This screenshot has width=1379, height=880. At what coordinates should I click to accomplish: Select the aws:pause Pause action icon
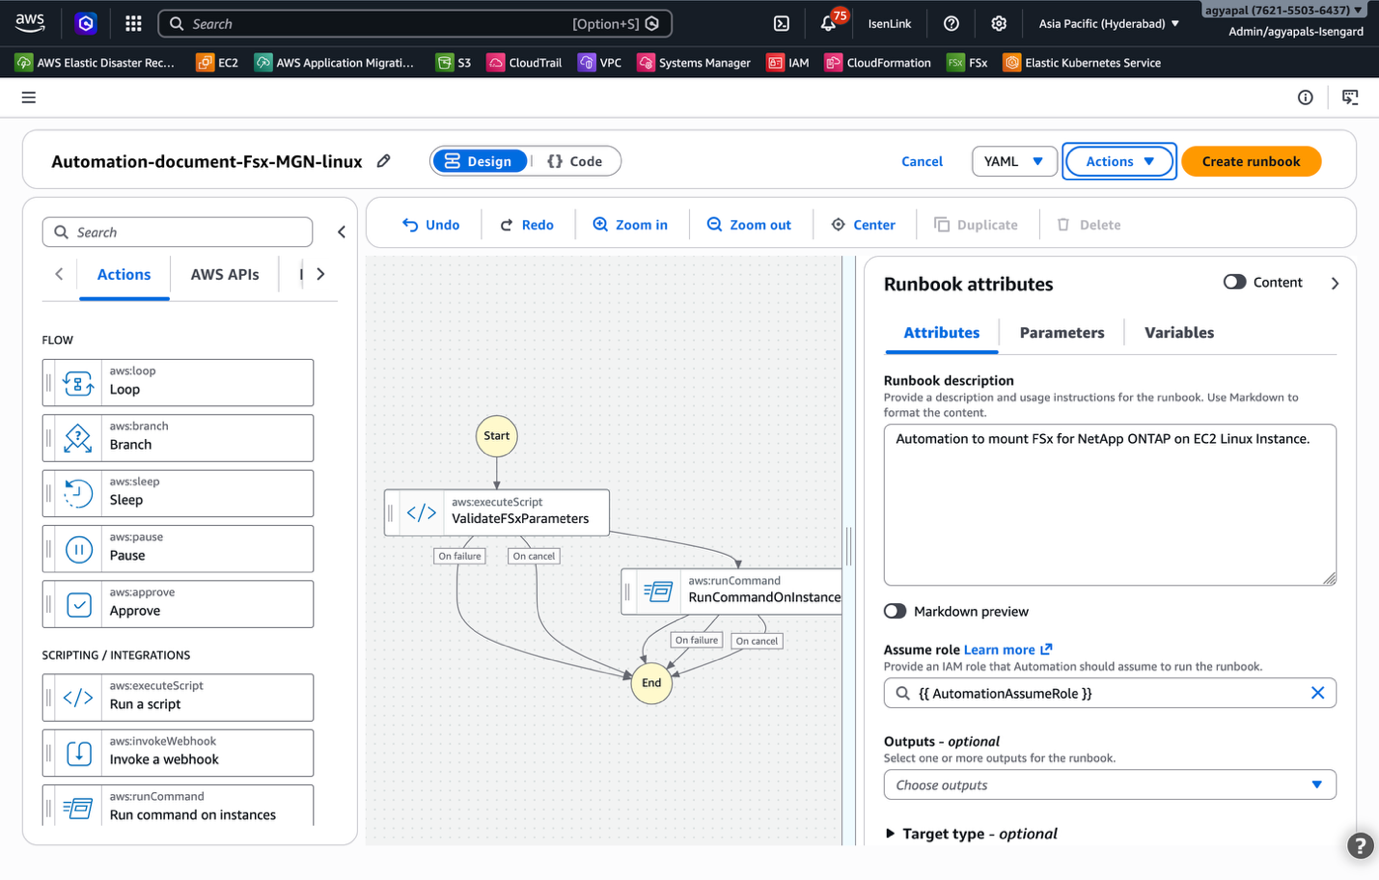(78, 548)
